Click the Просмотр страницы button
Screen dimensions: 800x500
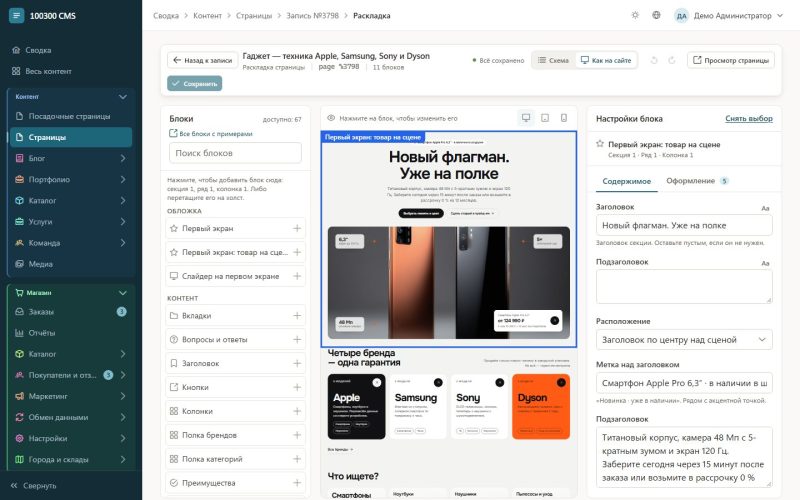coord(731,60)
